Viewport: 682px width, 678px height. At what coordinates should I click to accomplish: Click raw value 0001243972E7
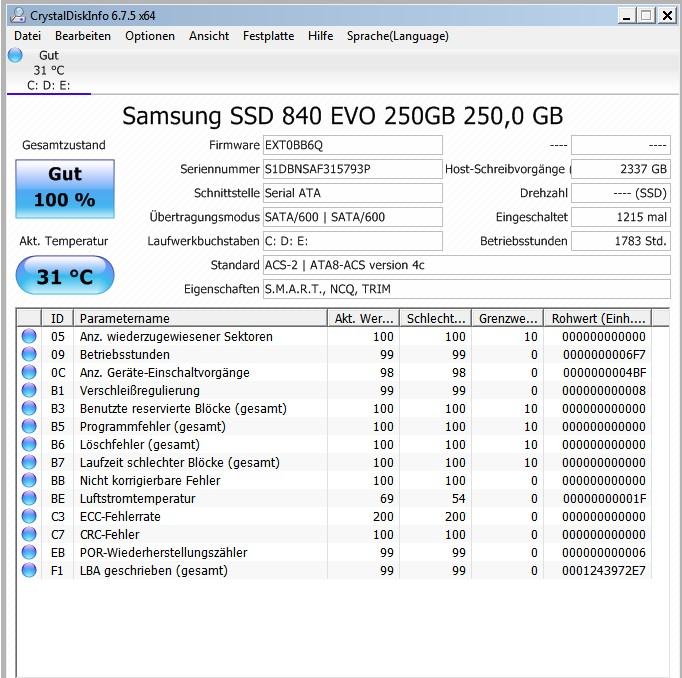[604, 571]
